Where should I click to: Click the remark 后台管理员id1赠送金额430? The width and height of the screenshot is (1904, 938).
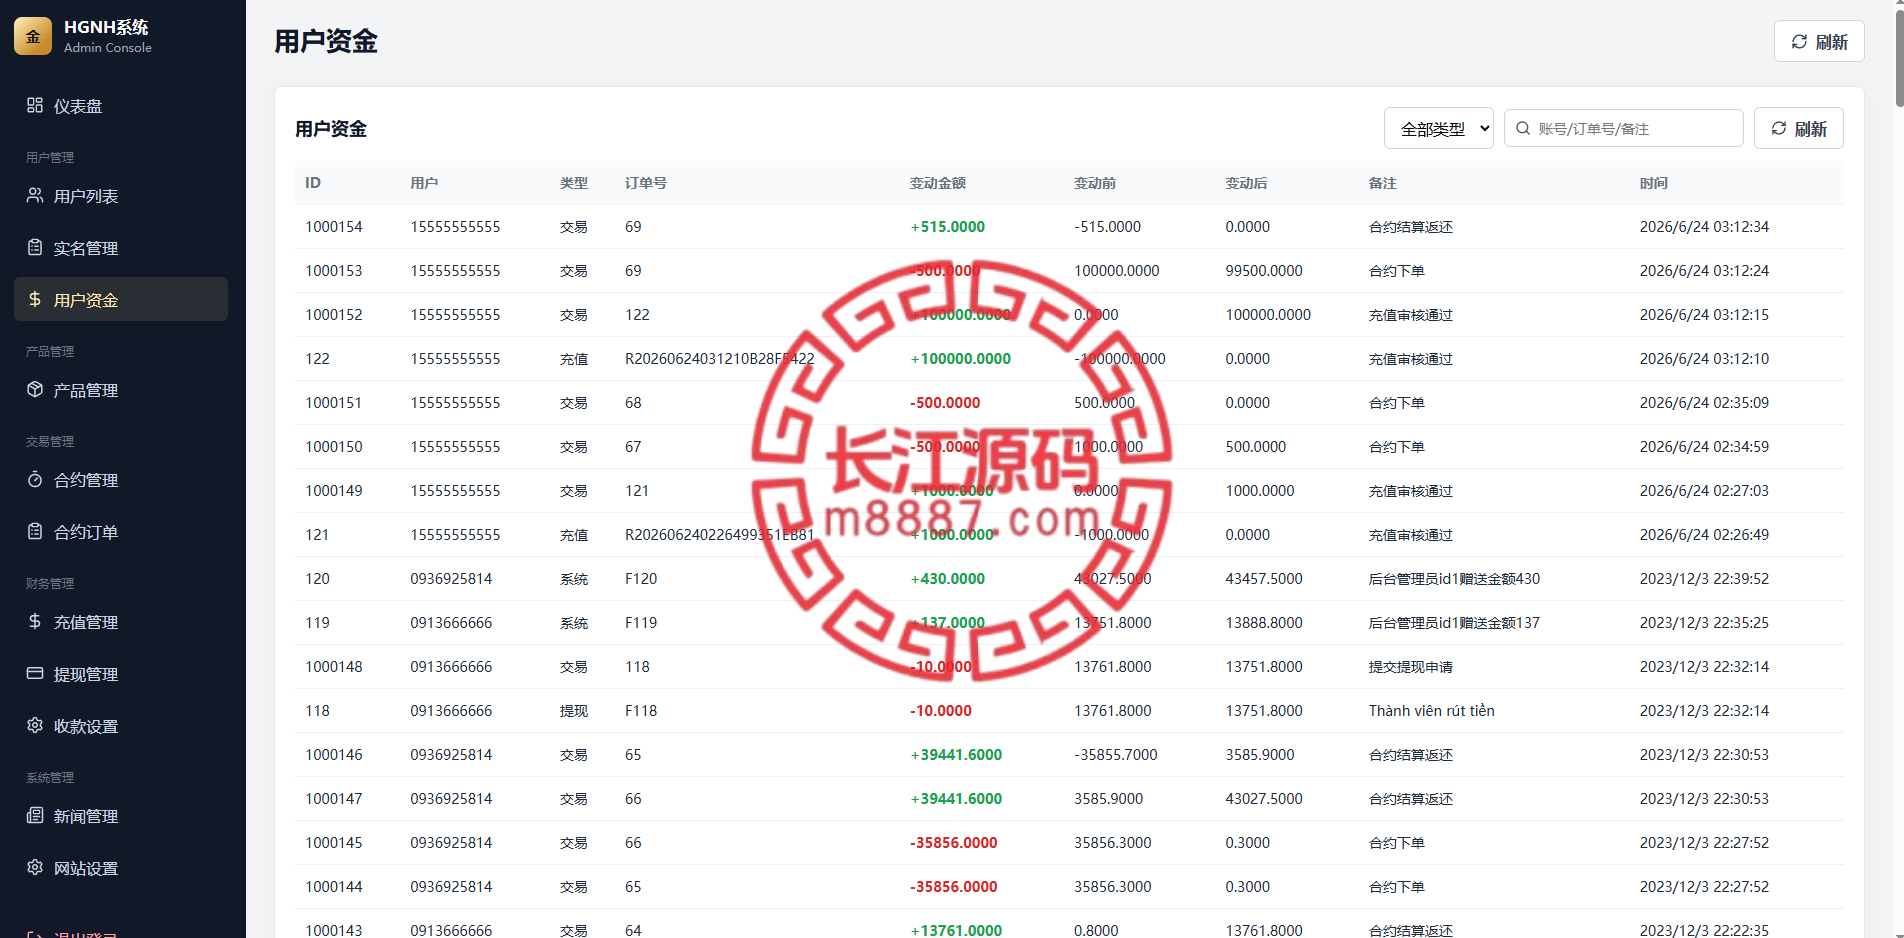pyautogui.click(x=1454, y=579)
